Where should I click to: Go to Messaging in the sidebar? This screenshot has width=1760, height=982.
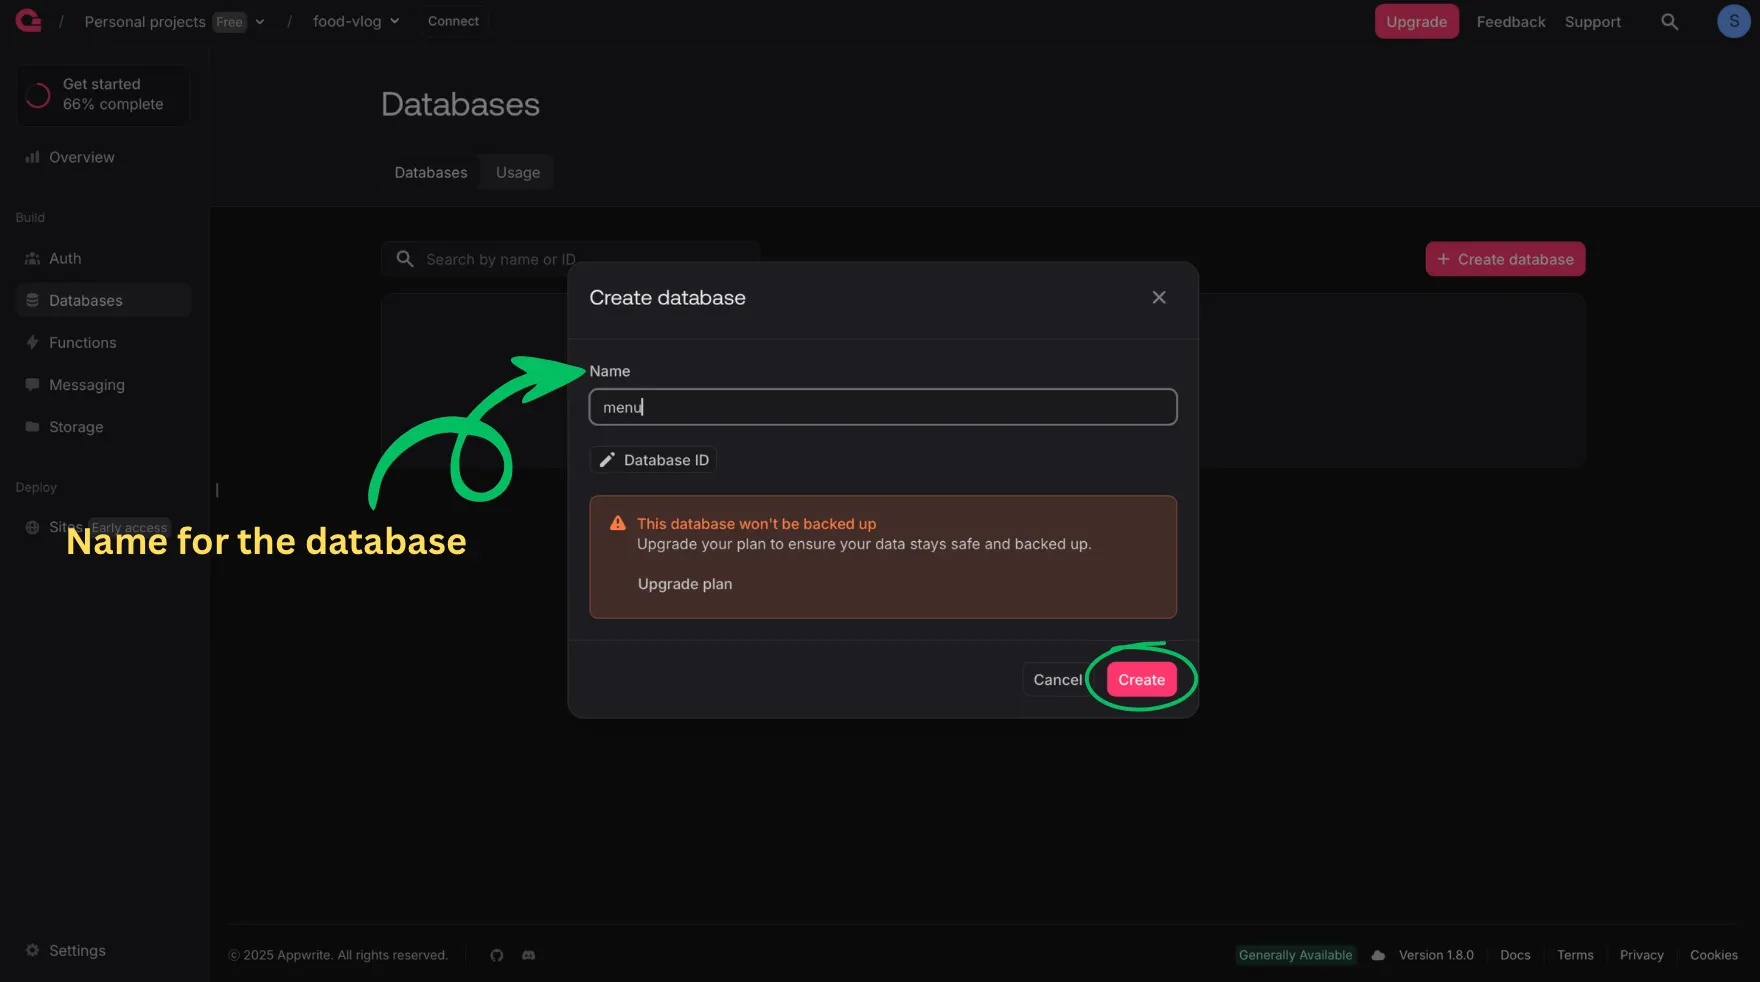87,384
